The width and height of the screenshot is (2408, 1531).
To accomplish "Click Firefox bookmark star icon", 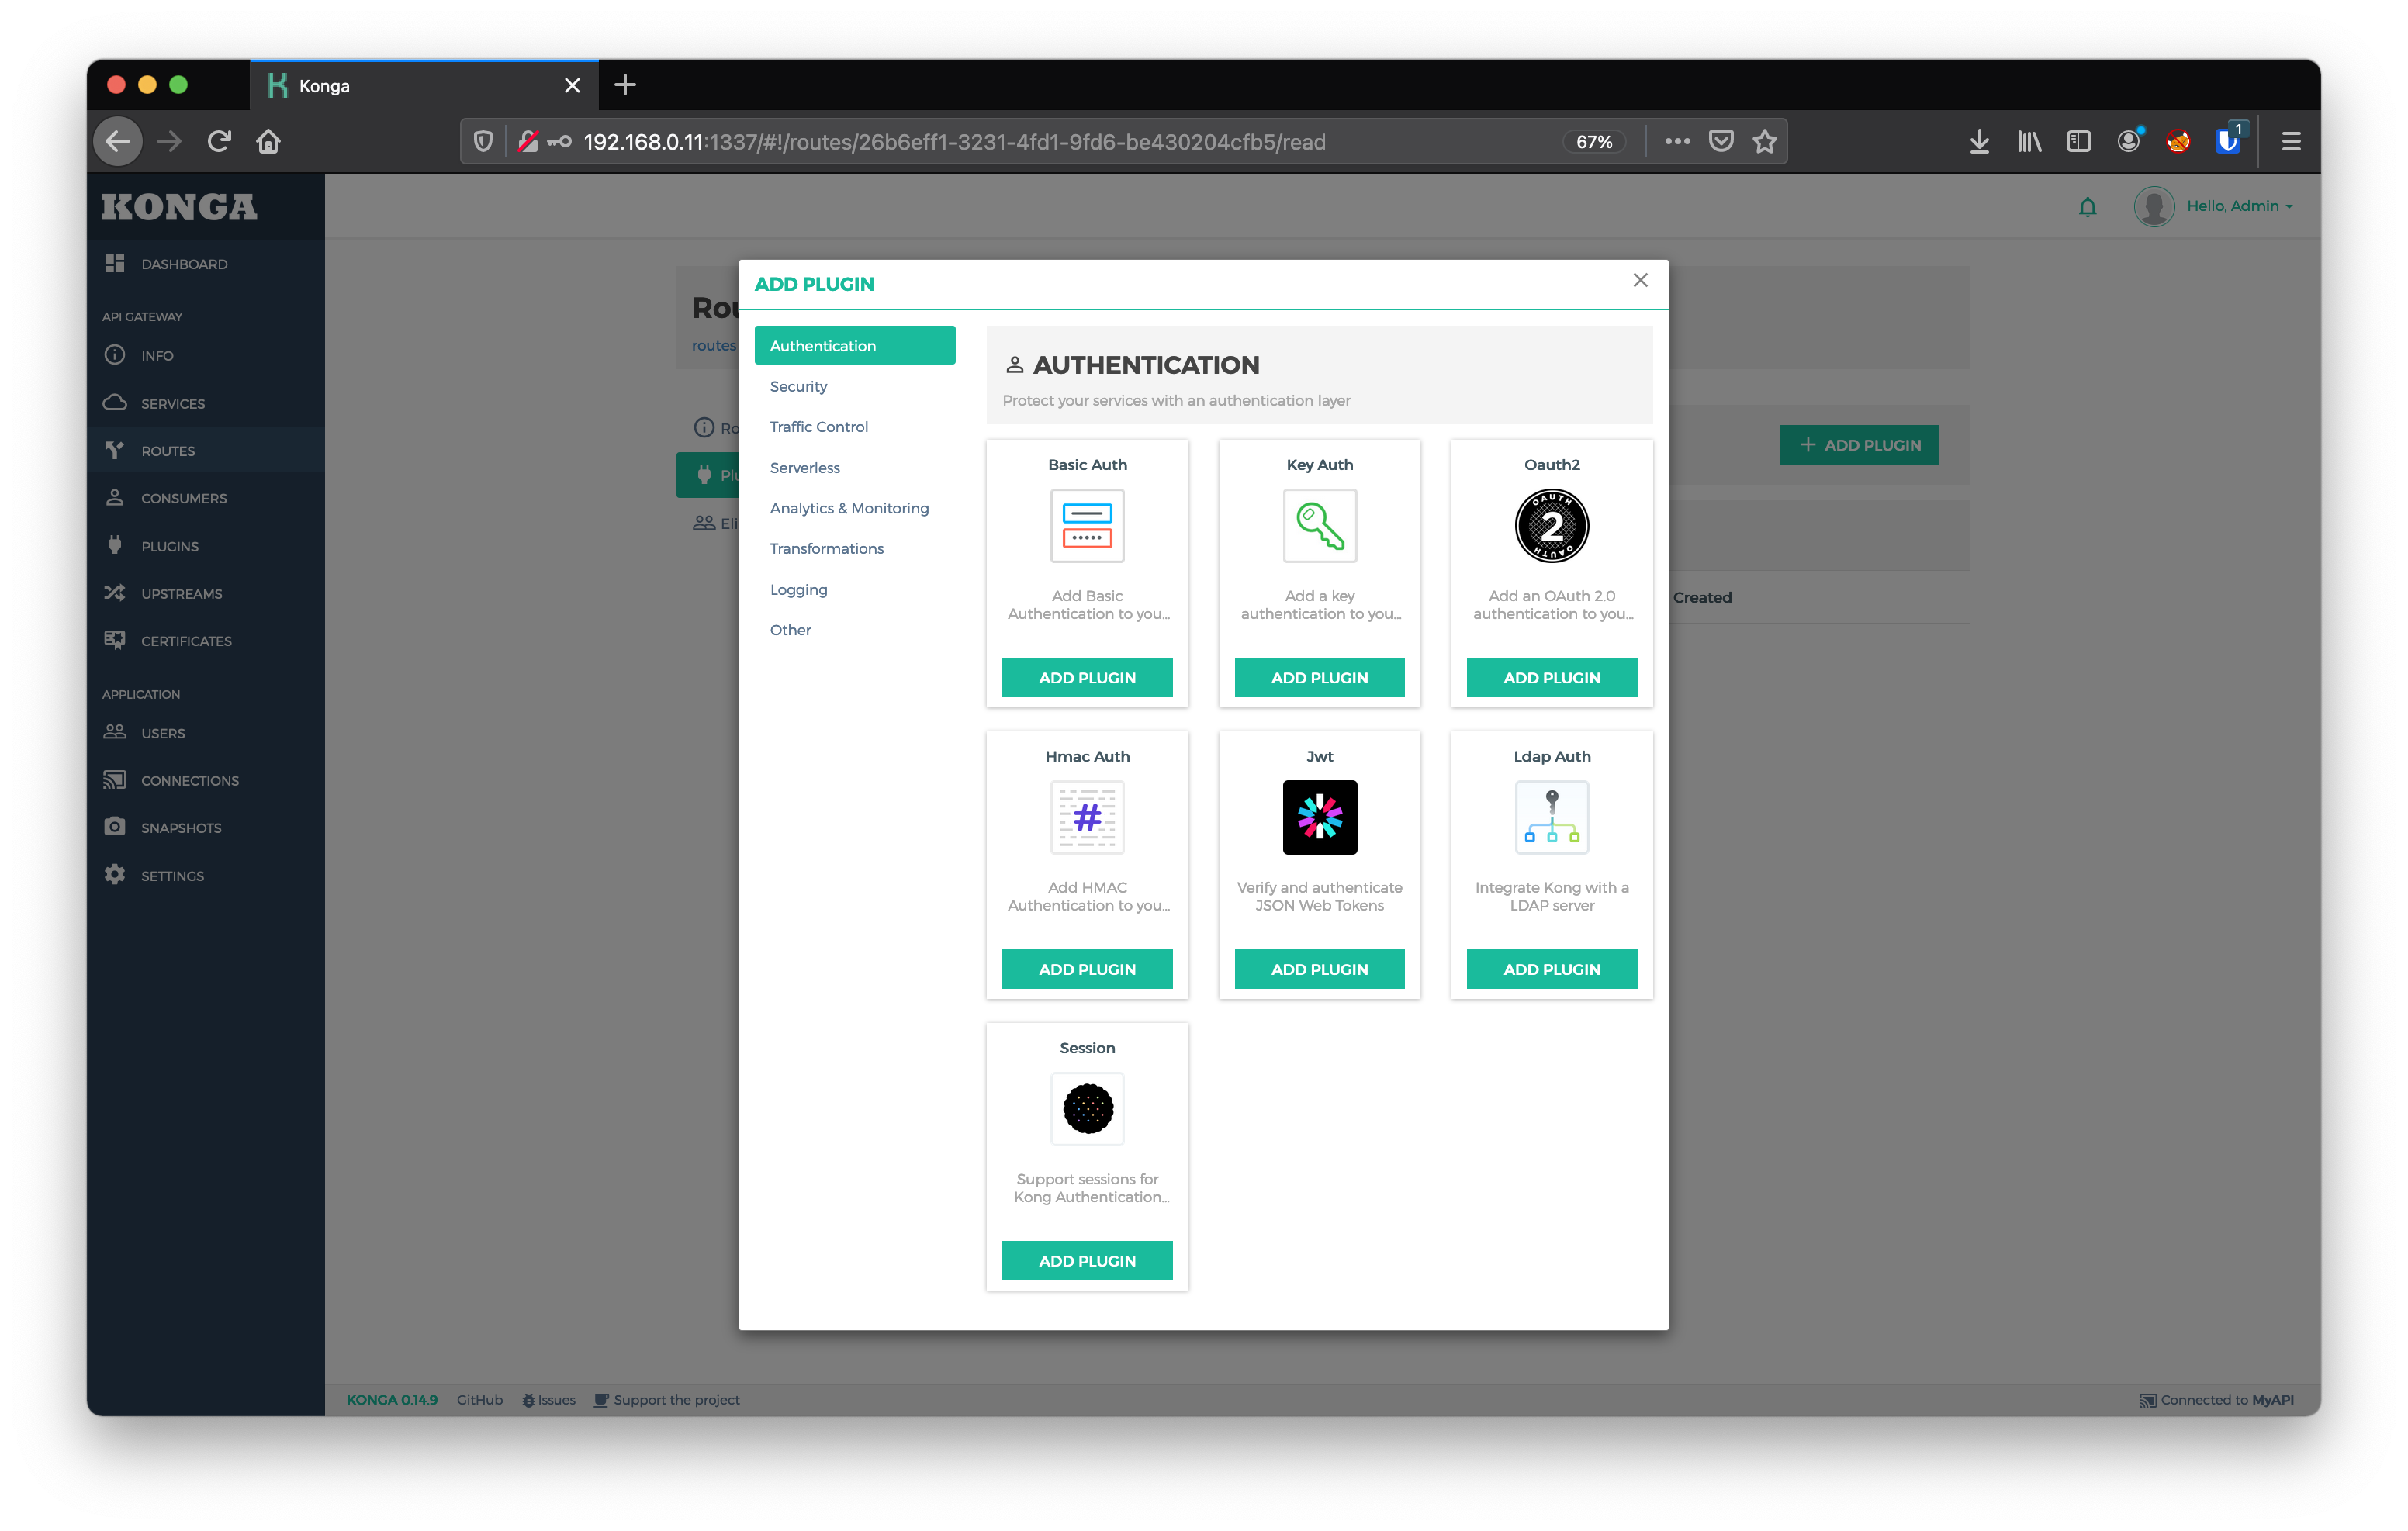I will click(1764, 142).
